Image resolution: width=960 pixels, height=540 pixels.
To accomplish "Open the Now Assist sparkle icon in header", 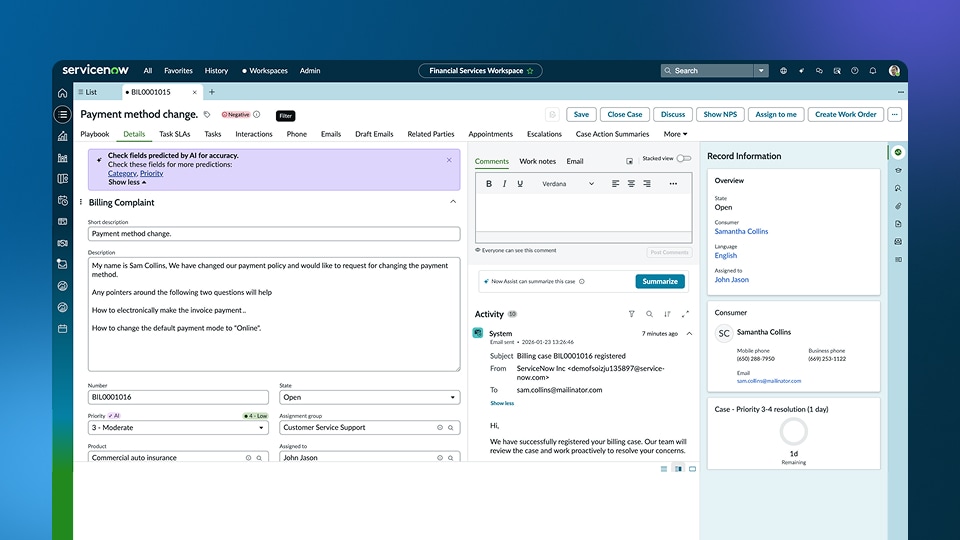I will tap(801, 71).
